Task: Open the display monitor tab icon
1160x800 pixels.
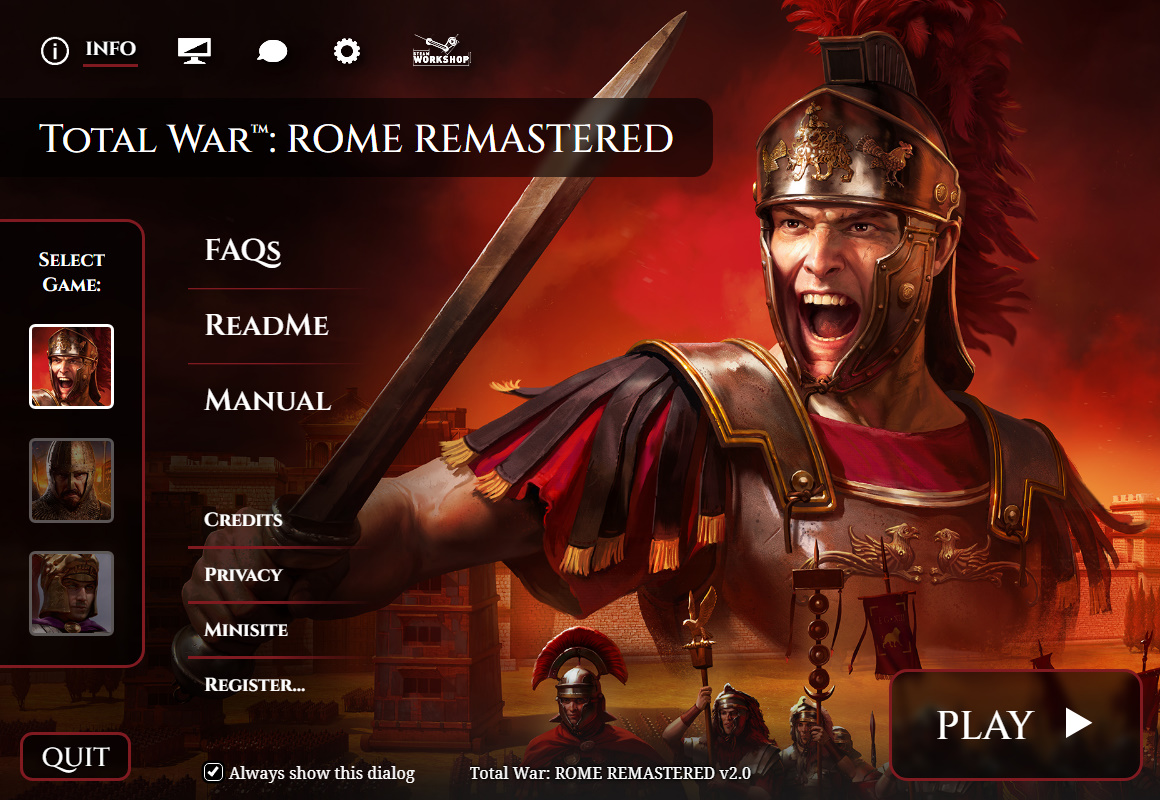Action: coord(195,51)
